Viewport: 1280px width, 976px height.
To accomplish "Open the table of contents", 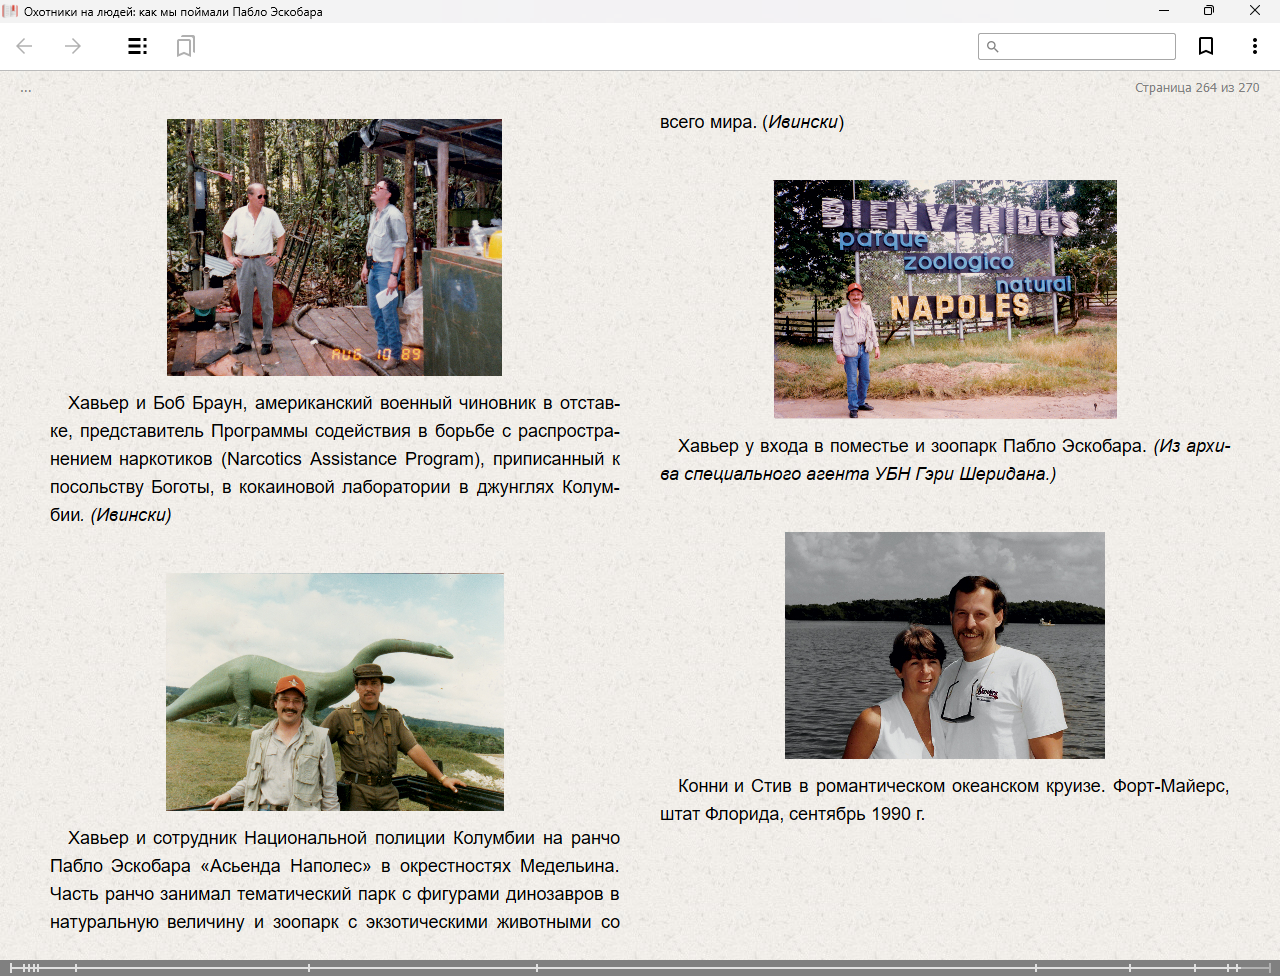I will point(138,46).
